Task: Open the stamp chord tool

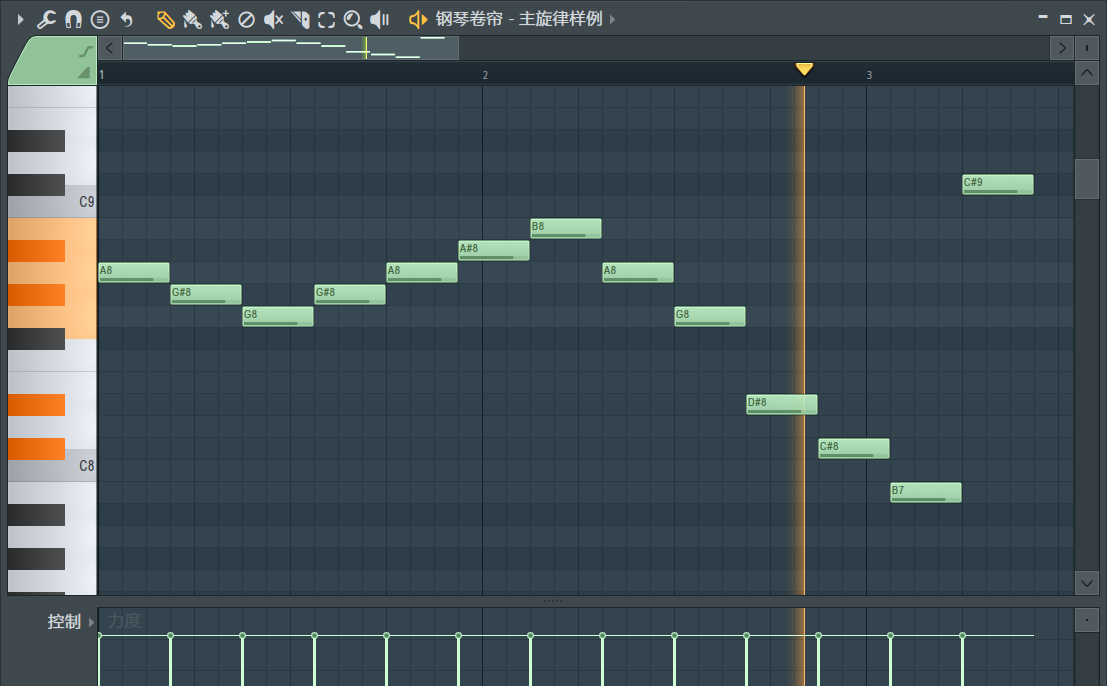Action: pyautogui.click(x=100, y=20)
